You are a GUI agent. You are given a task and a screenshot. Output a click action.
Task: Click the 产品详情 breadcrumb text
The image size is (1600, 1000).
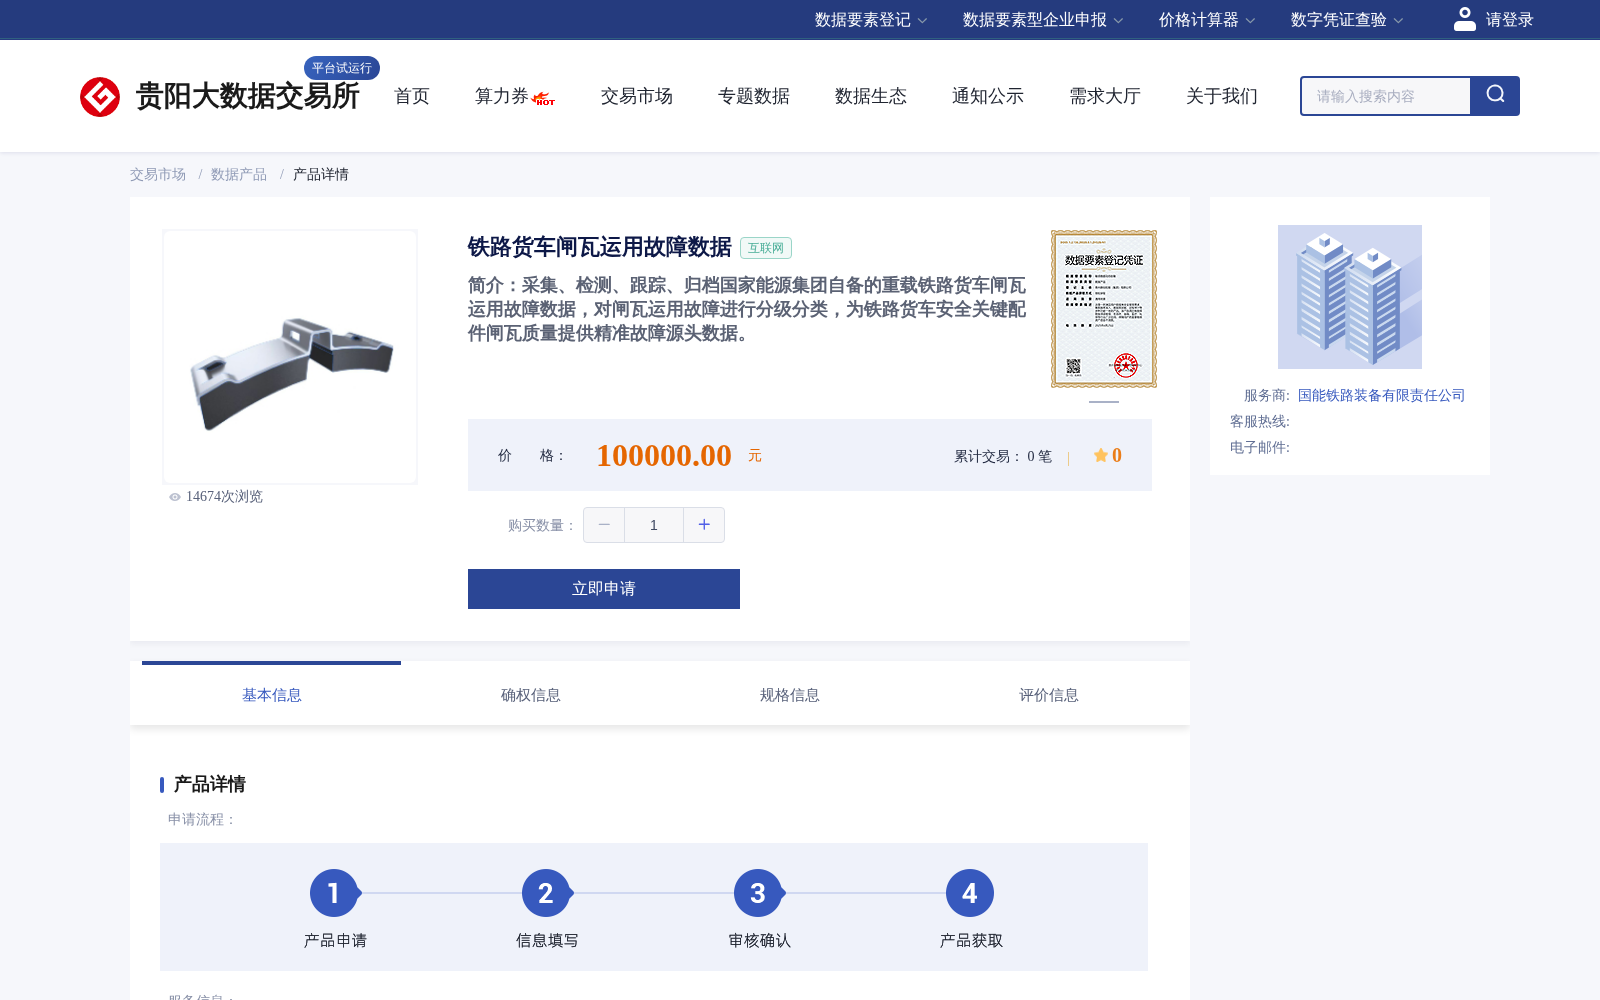pyautogui.click(x=321, y=174)
